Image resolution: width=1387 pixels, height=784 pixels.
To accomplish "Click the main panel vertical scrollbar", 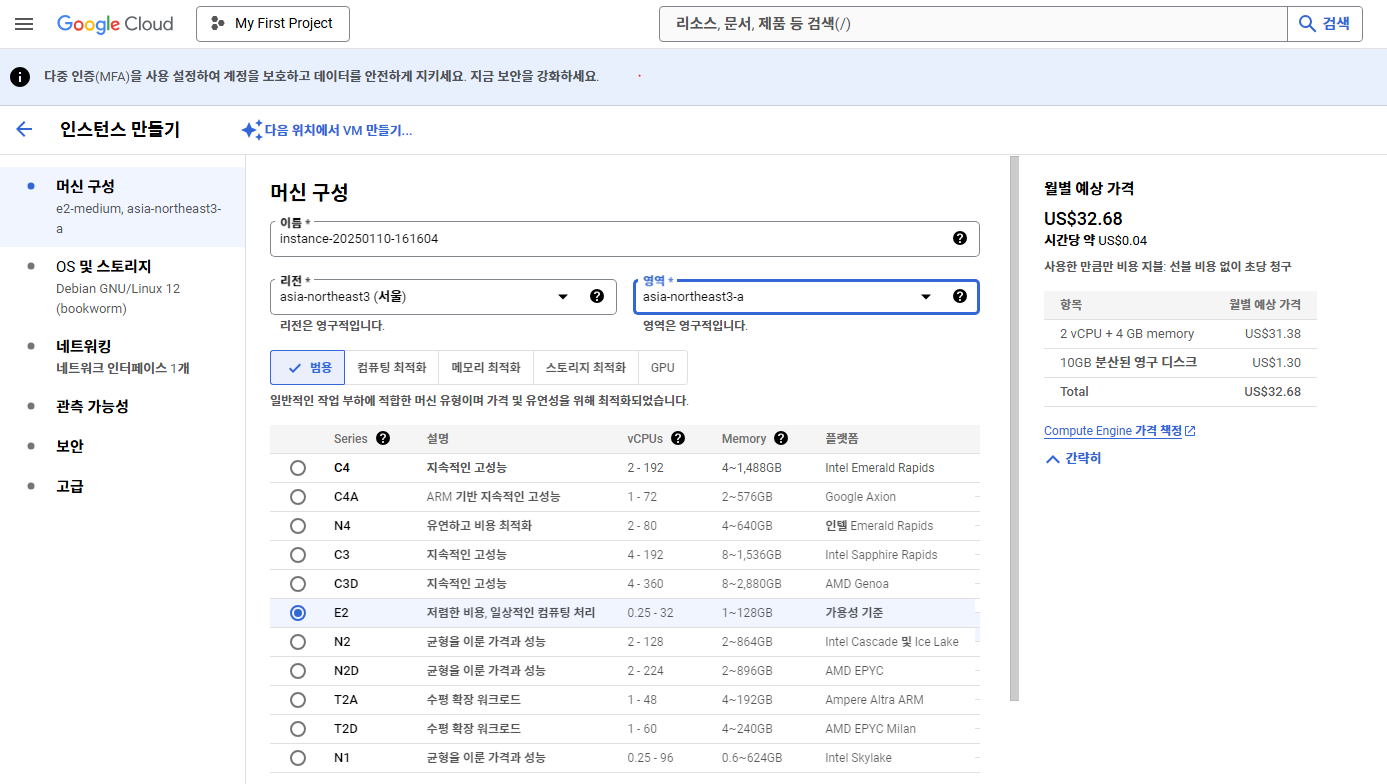I will 1014,428.
